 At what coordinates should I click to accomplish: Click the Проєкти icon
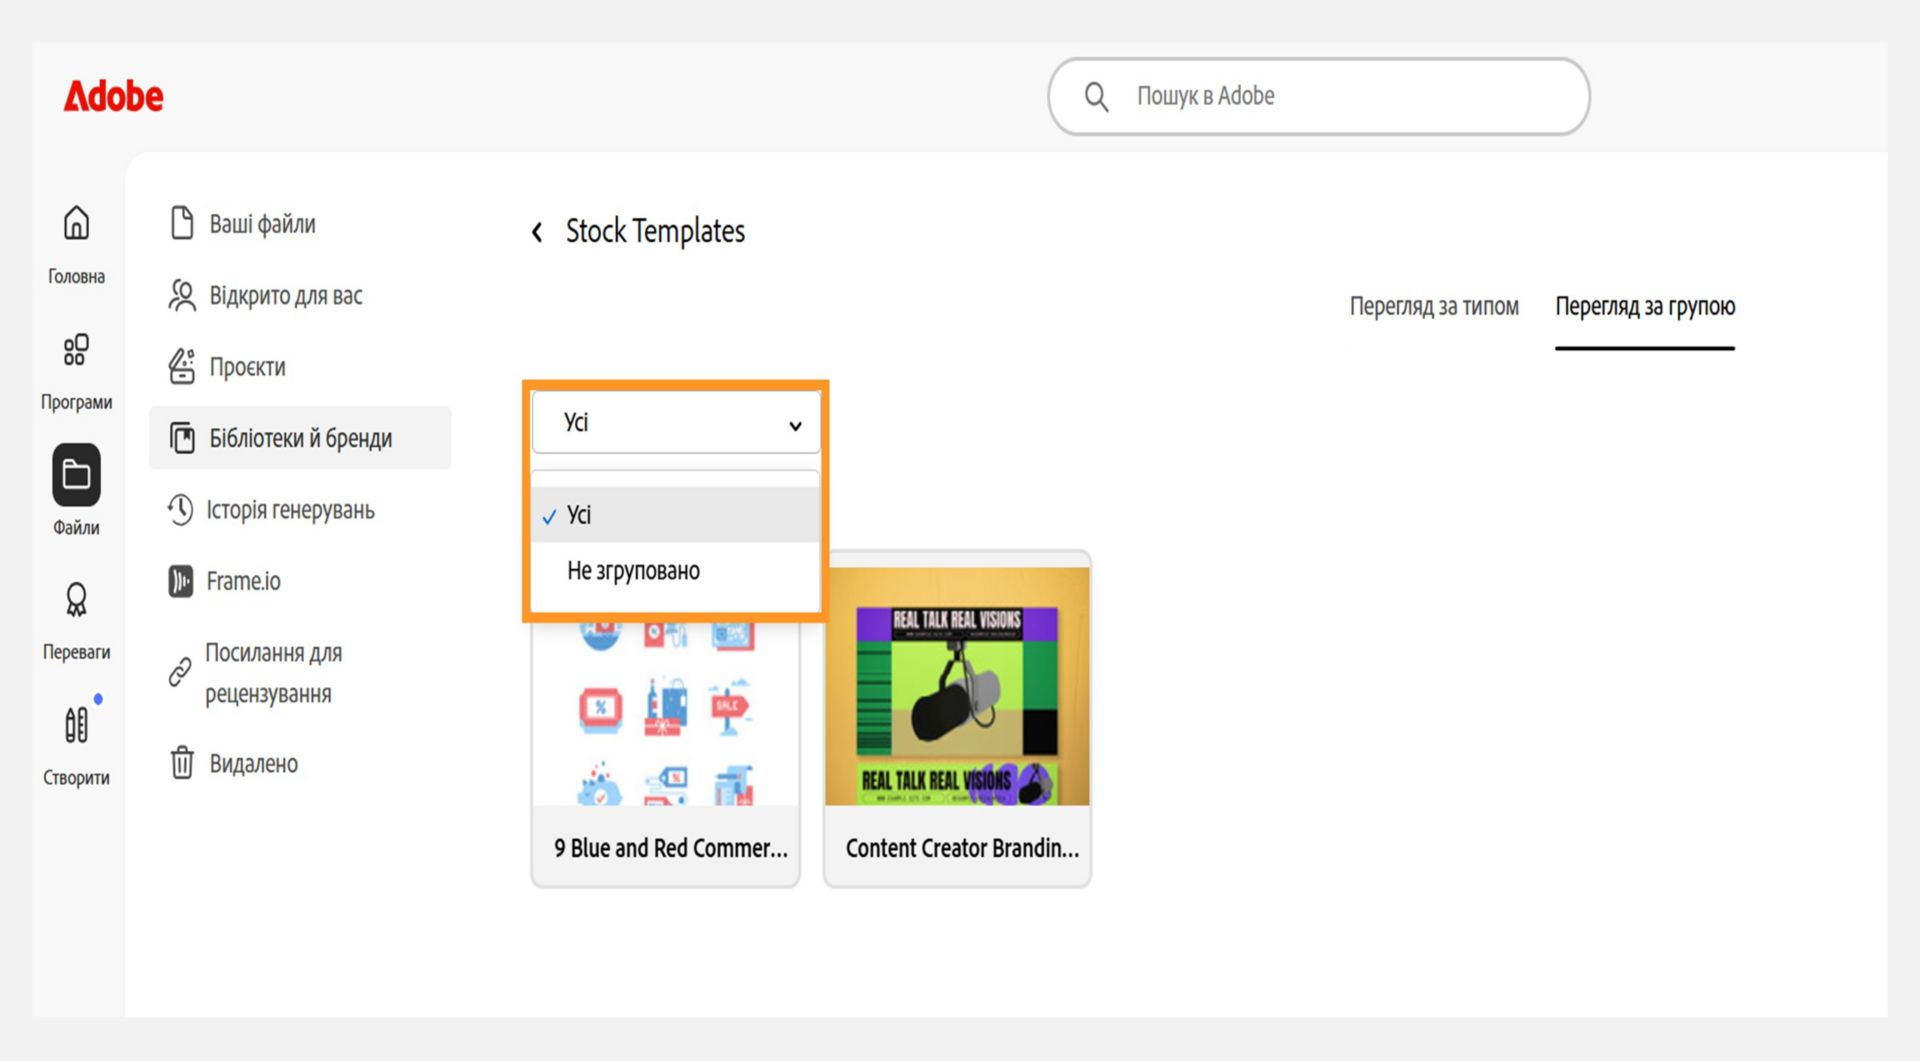pos(182,366)
